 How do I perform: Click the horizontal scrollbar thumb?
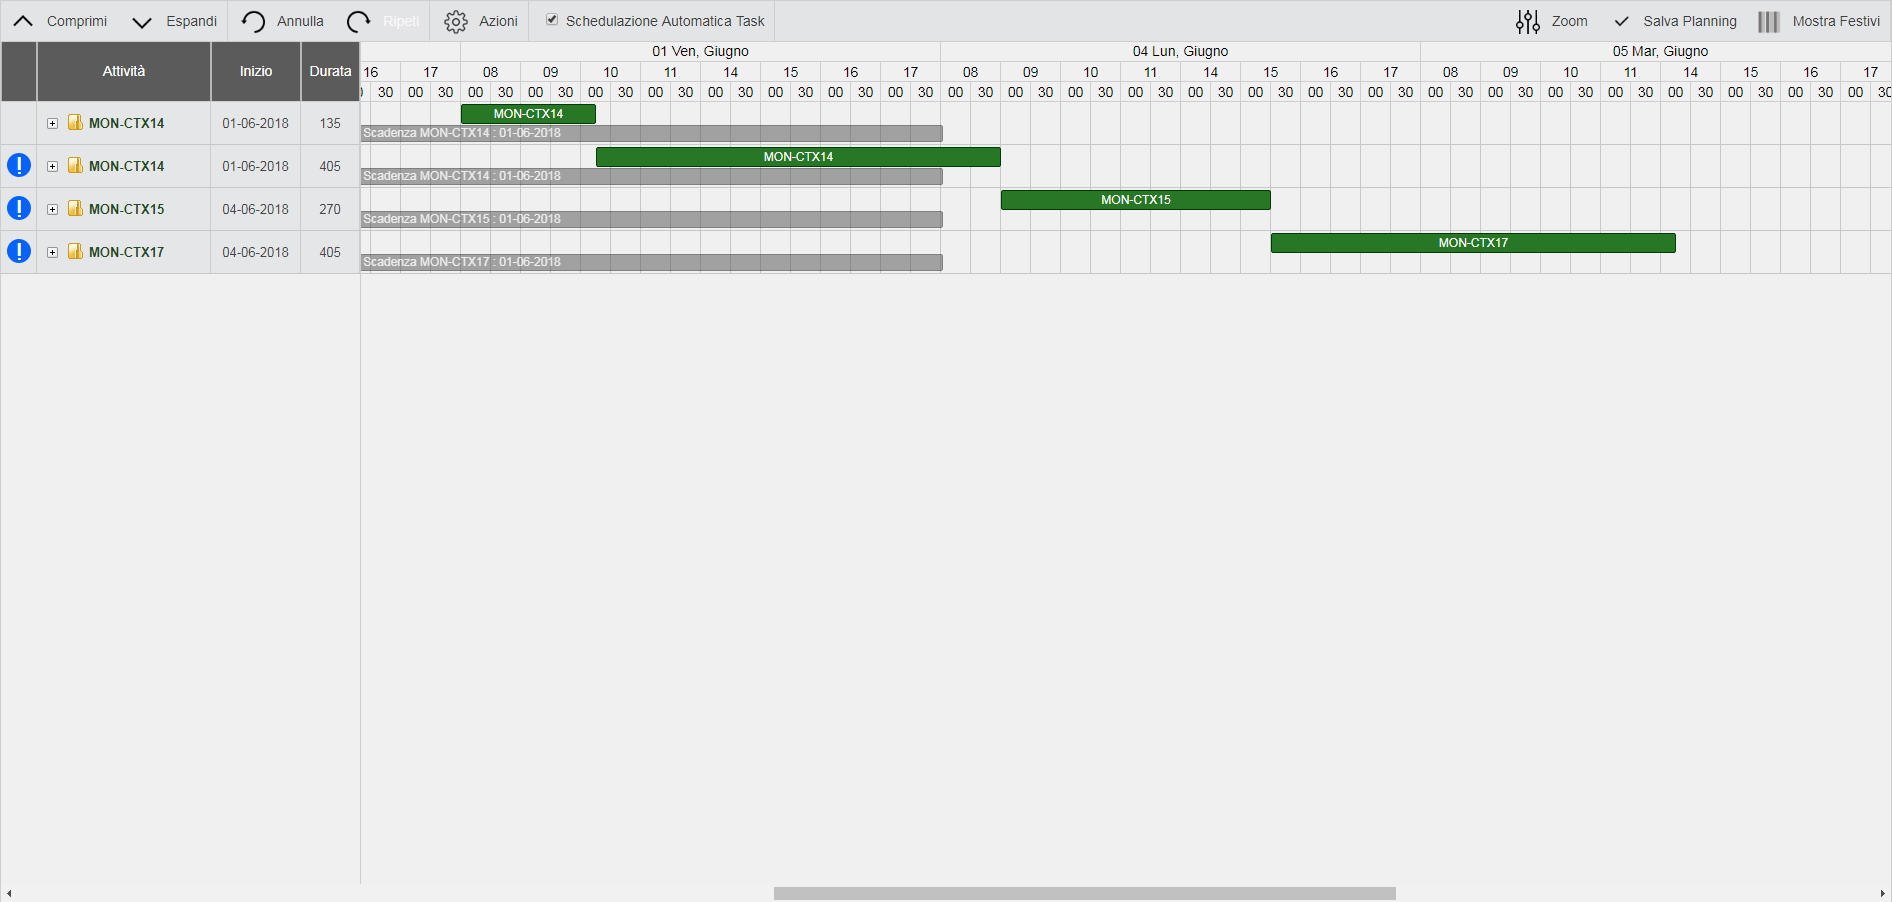pyautogui.click(x=1084, y=893)
